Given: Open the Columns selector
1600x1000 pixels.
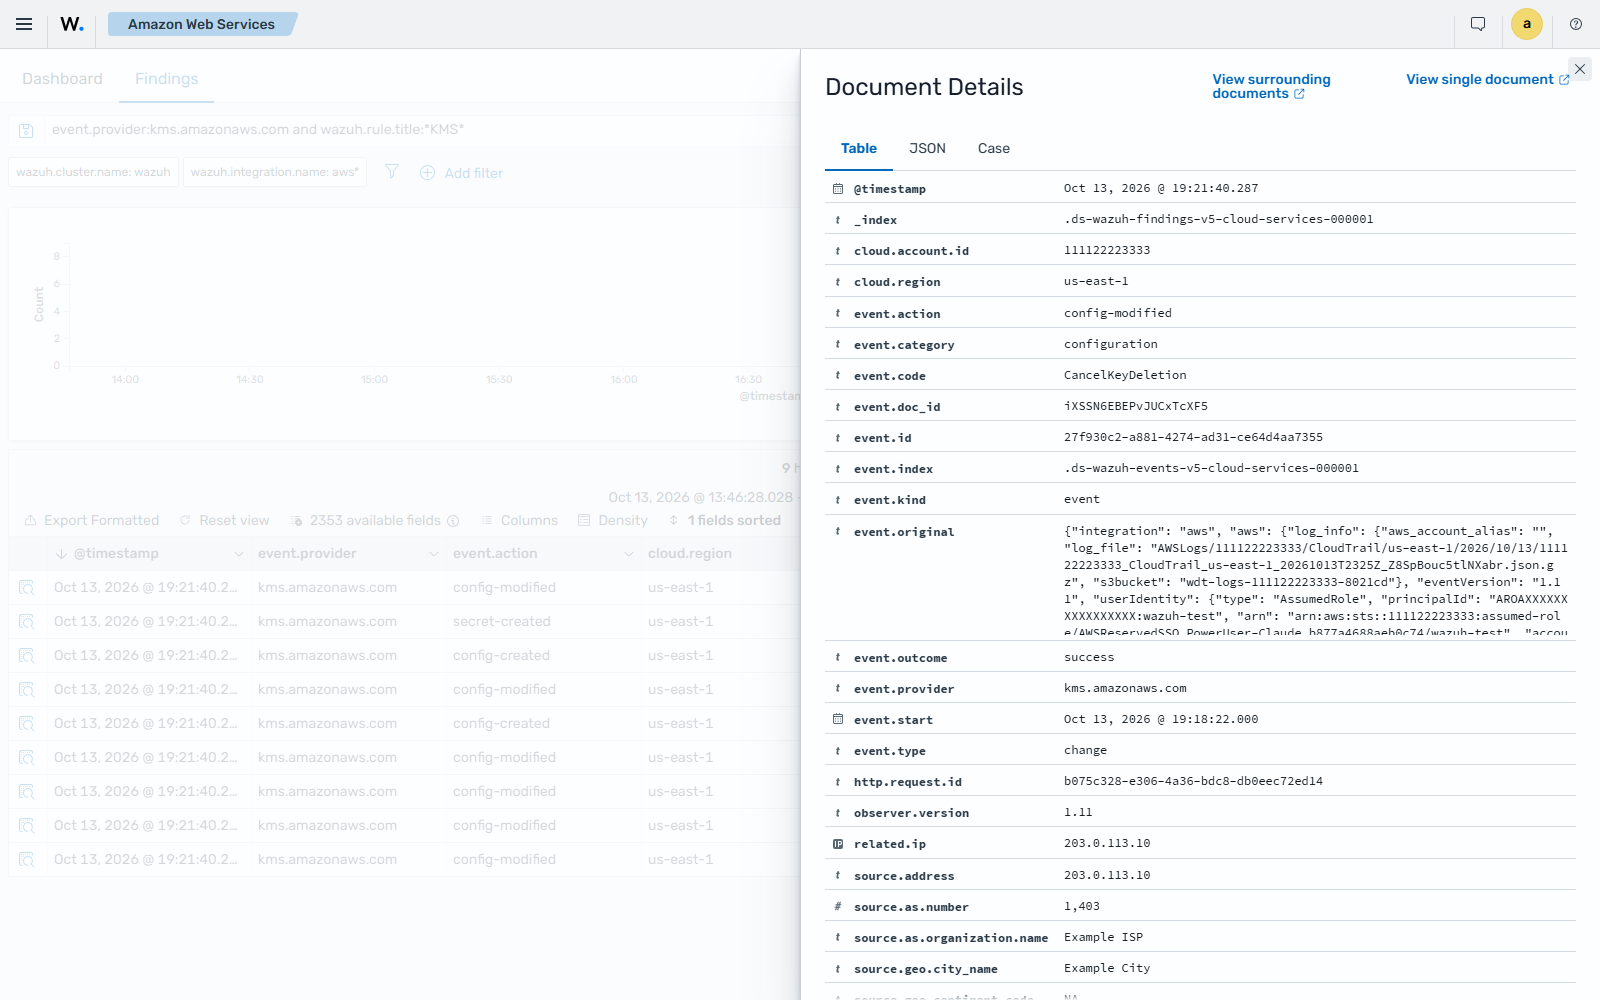Looking at the screenshot, I should pos(519,520).
